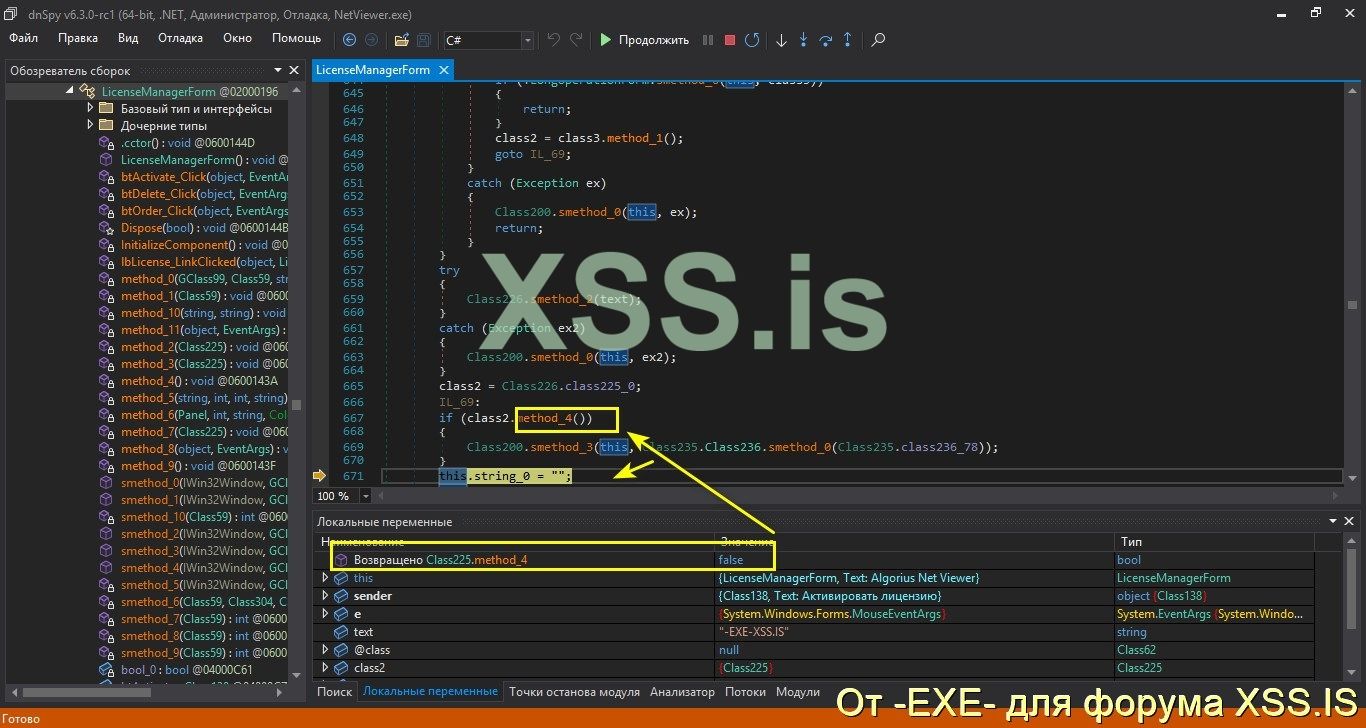Select lbLicense_LinkClicked in the tree
Viewport: 1366px width, 728px height.
coord(204,261)
